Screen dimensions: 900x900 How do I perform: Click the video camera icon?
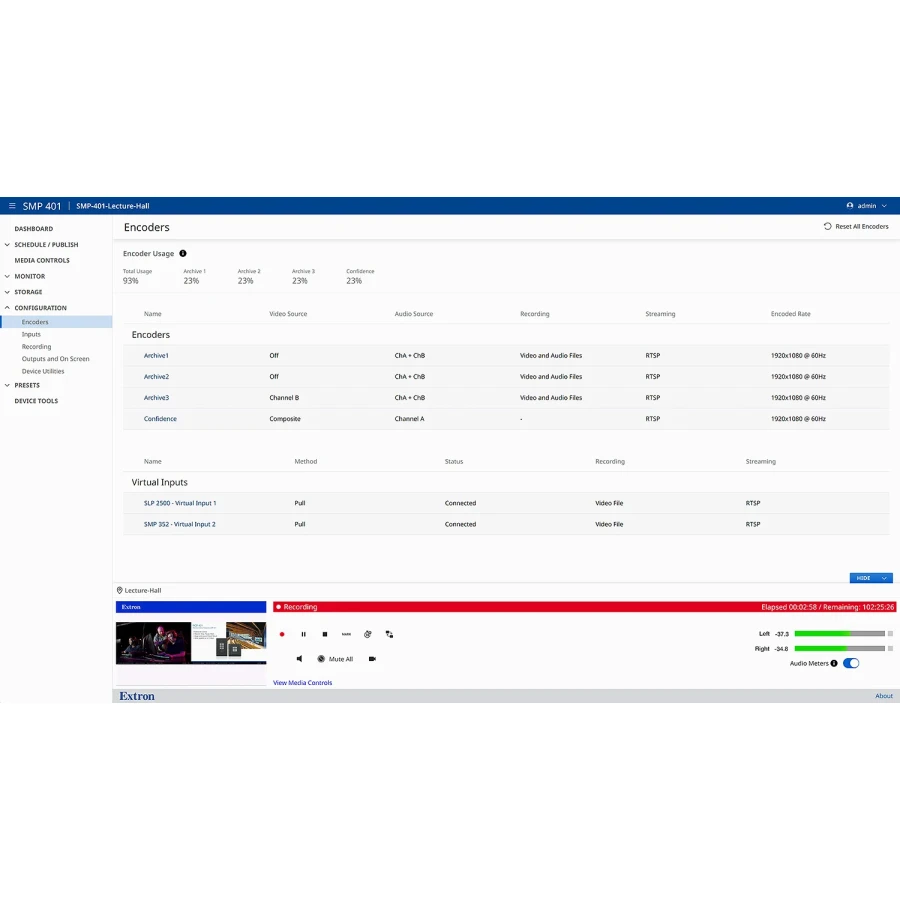click(372, 659)
